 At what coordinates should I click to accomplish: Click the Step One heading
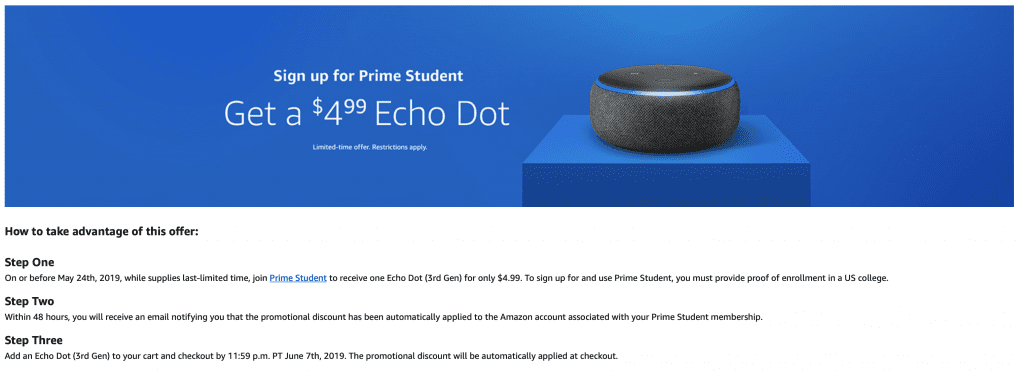(29, 263)
